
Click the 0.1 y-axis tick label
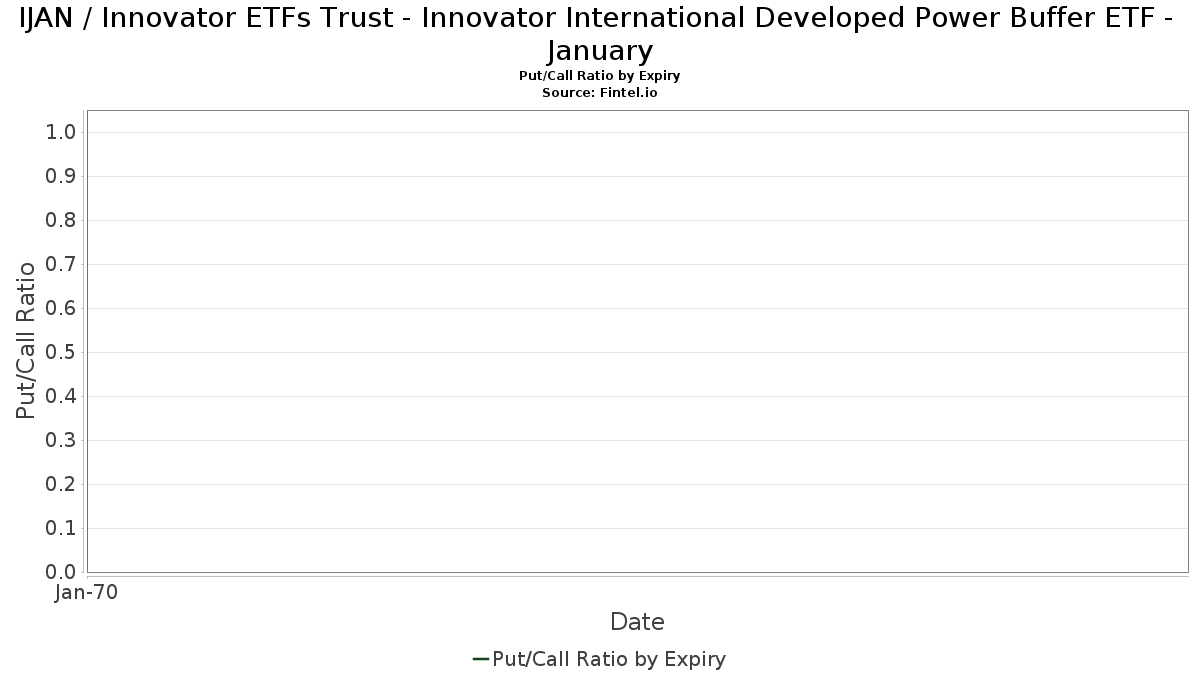click(x=61, y=528)
